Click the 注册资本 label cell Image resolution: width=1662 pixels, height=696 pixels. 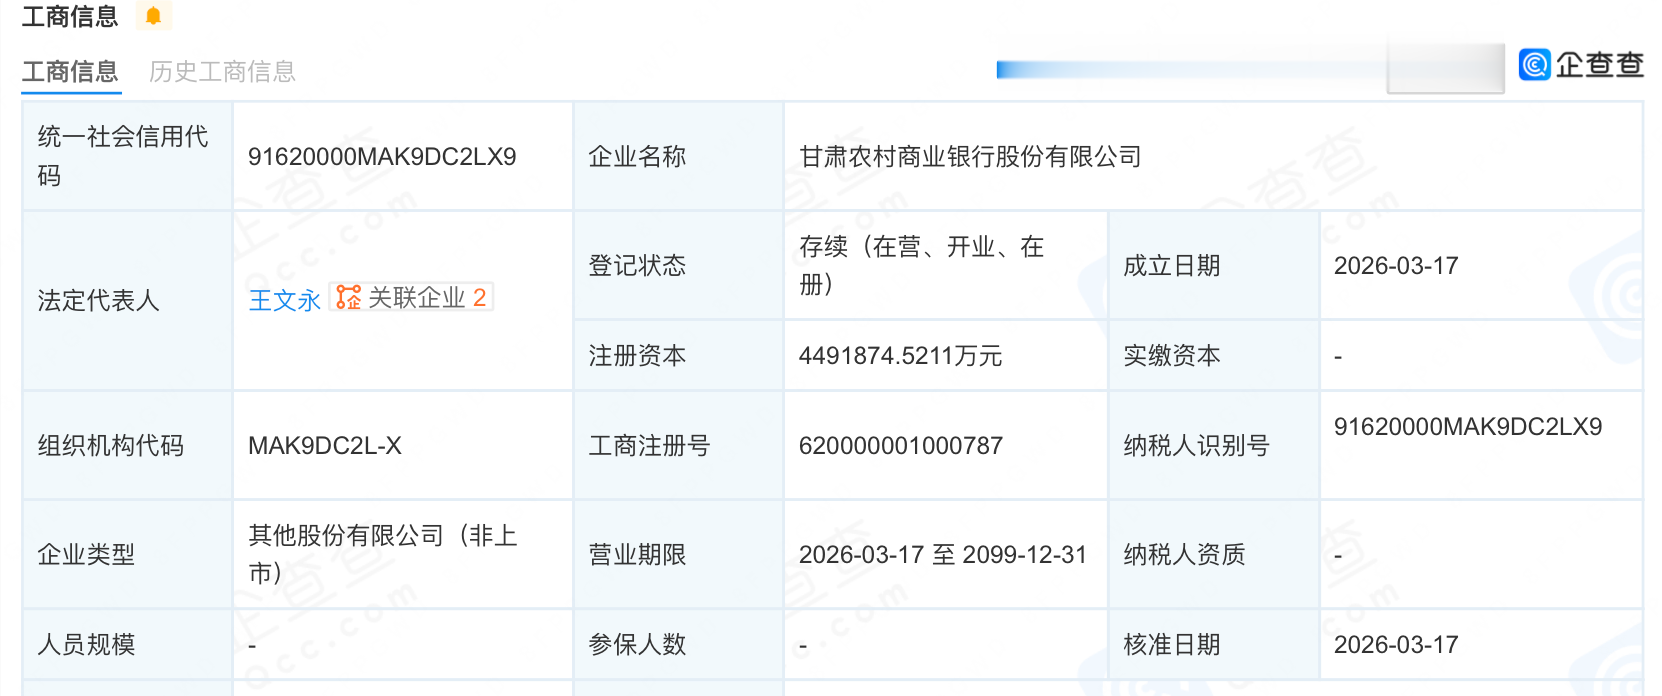click(x=678, y=355)
